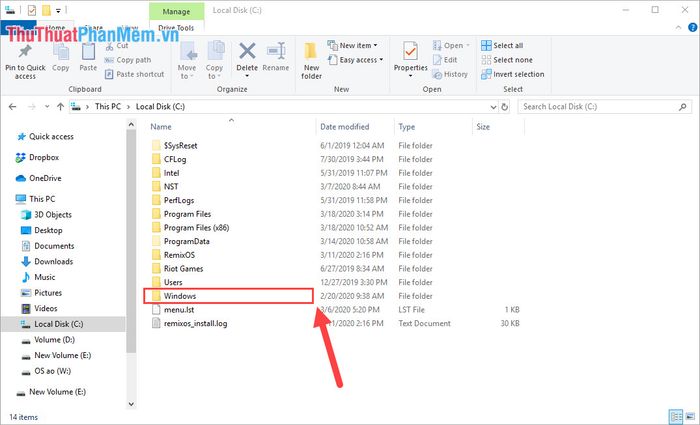Click Select all in the ribbon
Viewport: 700px width, 425px height.
(502, 46)
